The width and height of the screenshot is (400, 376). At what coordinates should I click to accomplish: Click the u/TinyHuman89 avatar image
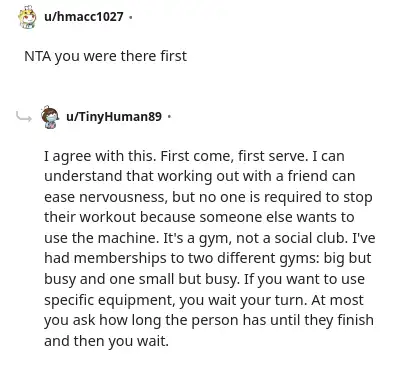(50, 117)
